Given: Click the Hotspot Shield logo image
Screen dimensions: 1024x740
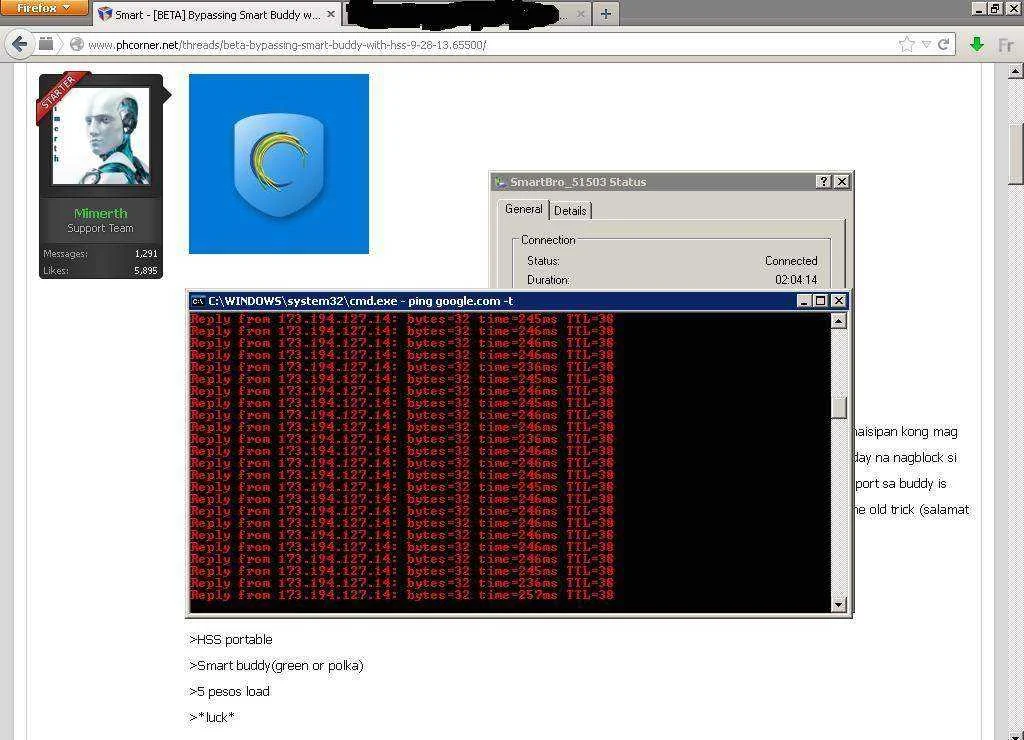Looking at the screenshot, I should [279, 163].
